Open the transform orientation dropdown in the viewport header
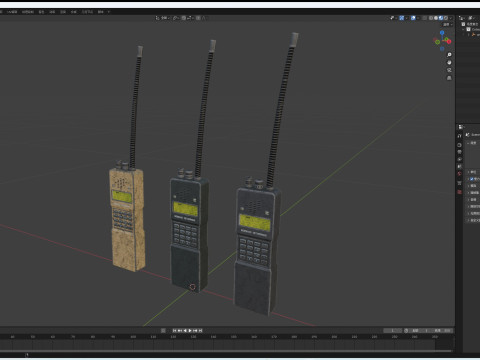Image resolution: width=480 pixels, height=360 pixels. coord(163,18)
